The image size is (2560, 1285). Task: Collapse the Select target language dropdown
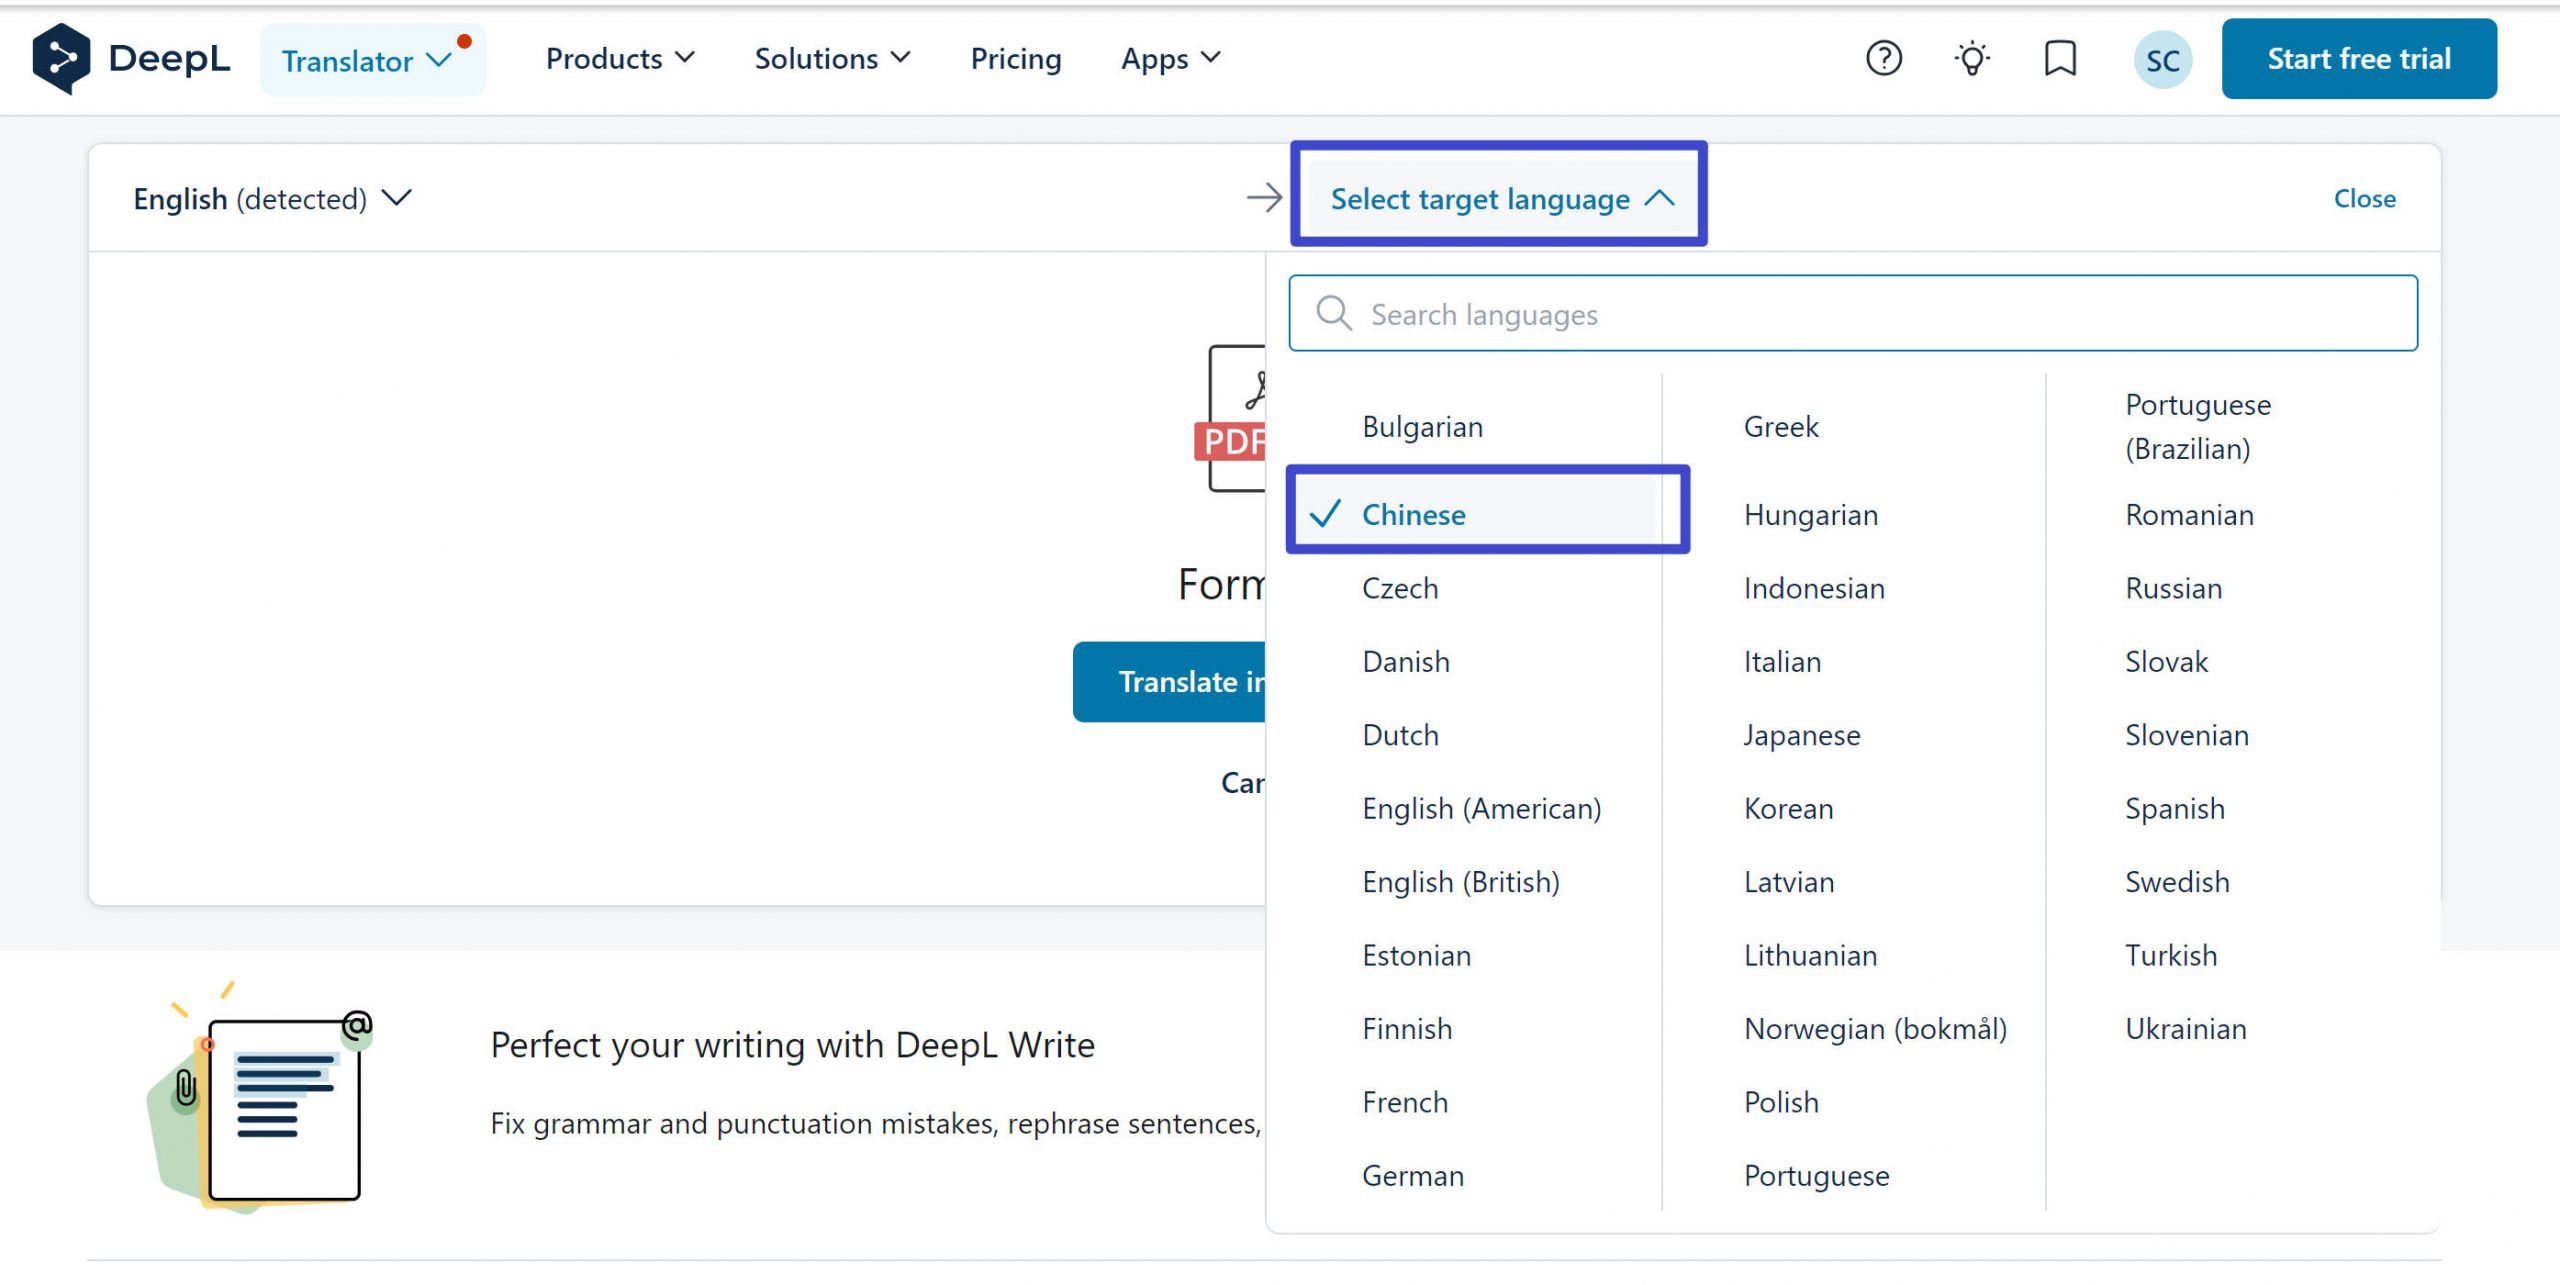(1497, 198)
